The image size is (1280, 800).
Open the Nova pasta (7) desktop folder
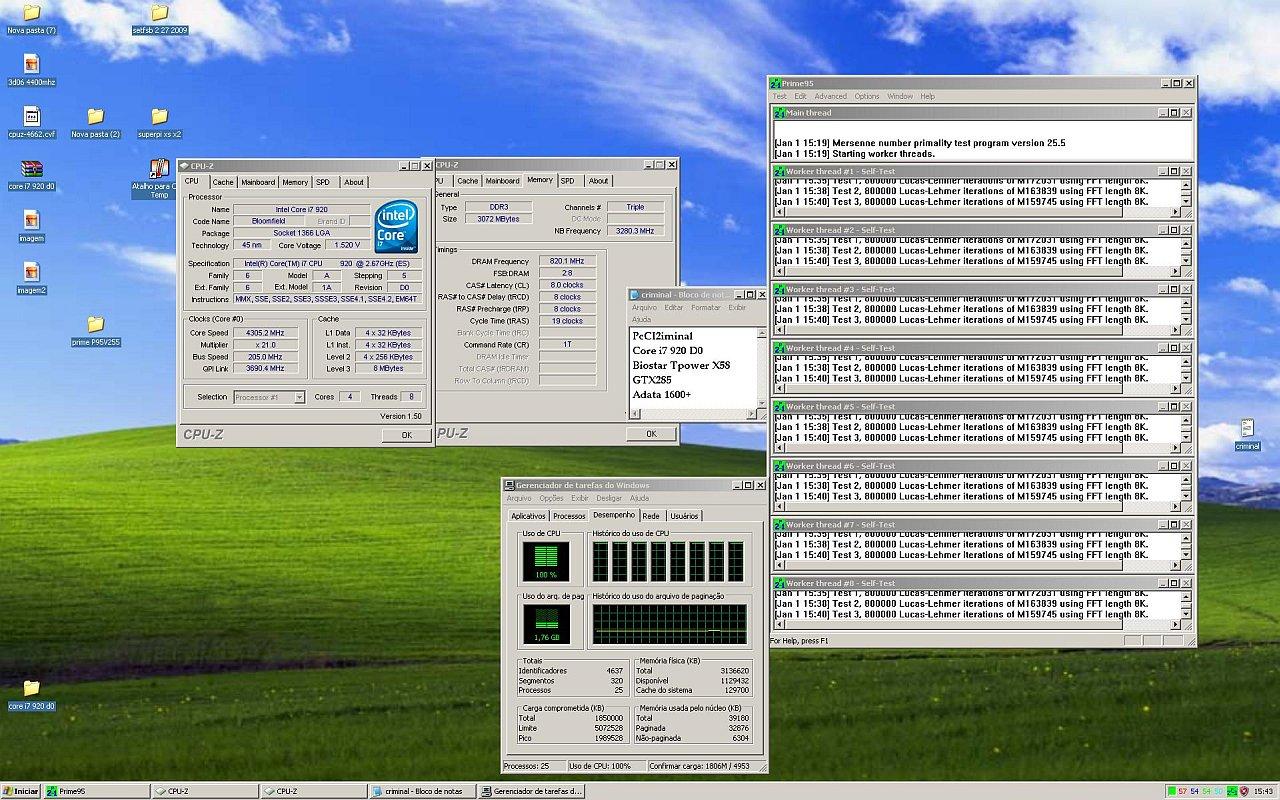(x=31, y=13)
